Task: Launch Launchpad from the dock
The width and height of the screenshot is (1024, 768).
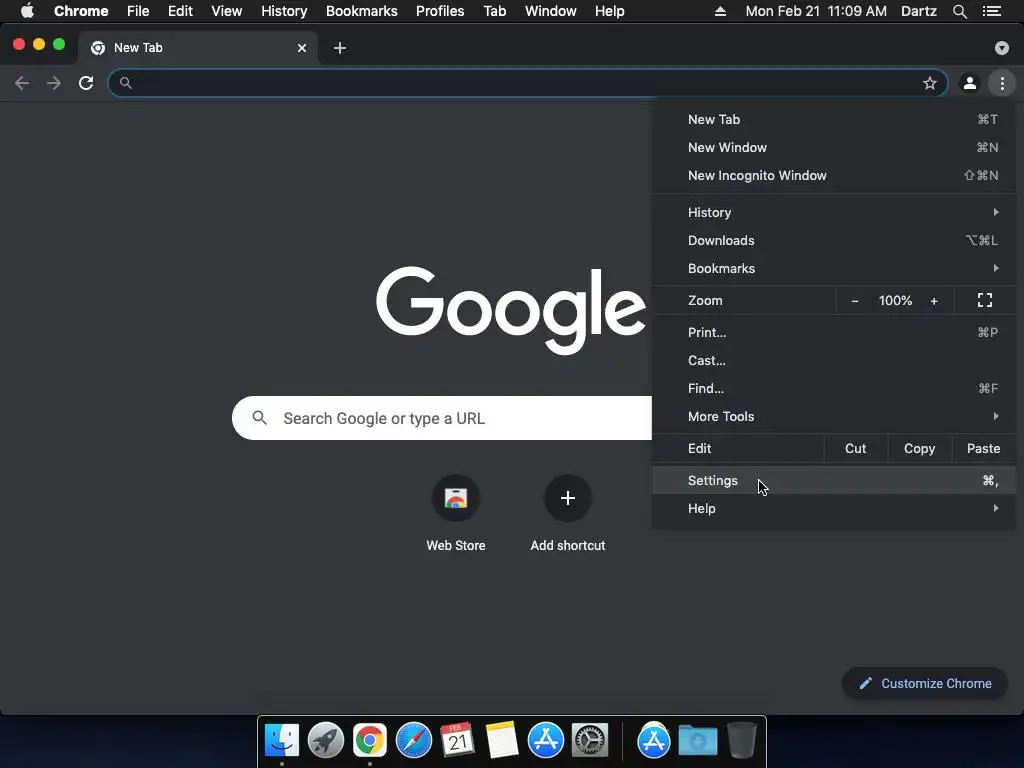Action: point(326,741)
